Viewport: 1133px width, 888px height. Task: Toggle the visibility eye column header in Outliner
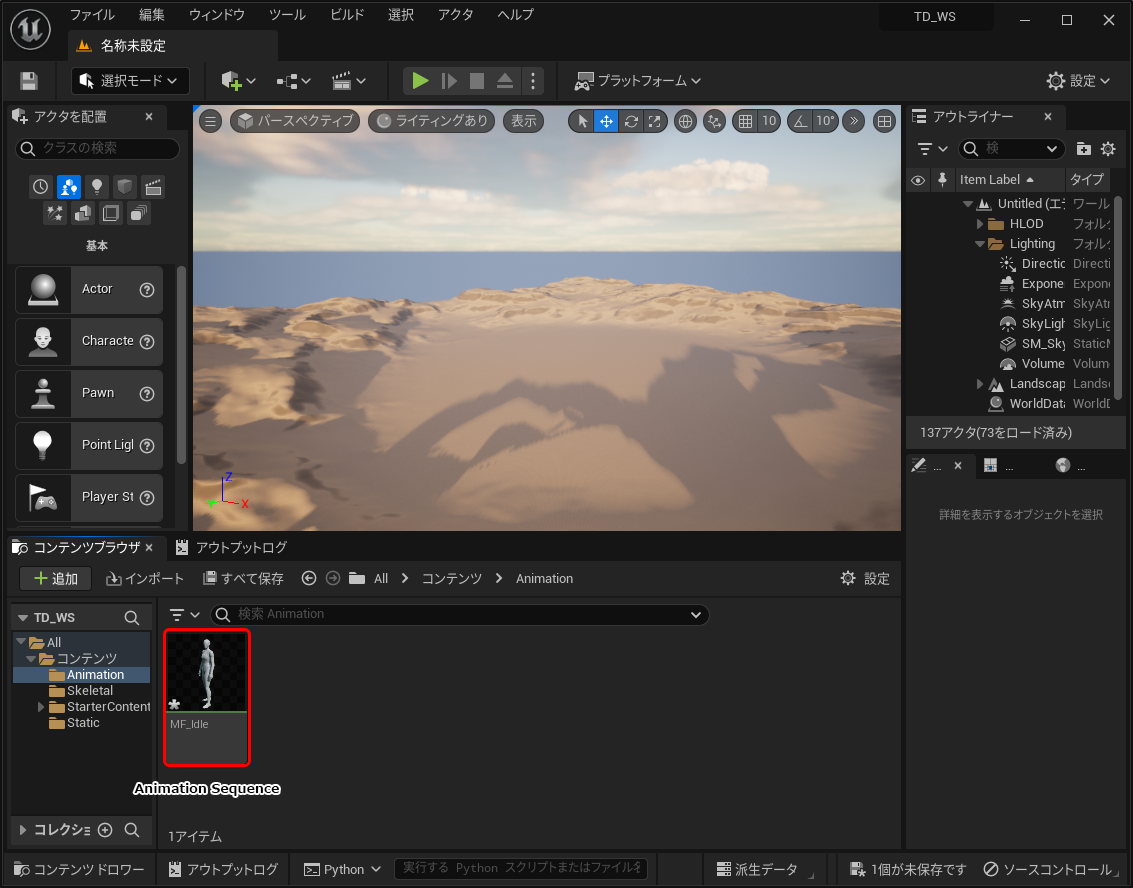point(918,180)
